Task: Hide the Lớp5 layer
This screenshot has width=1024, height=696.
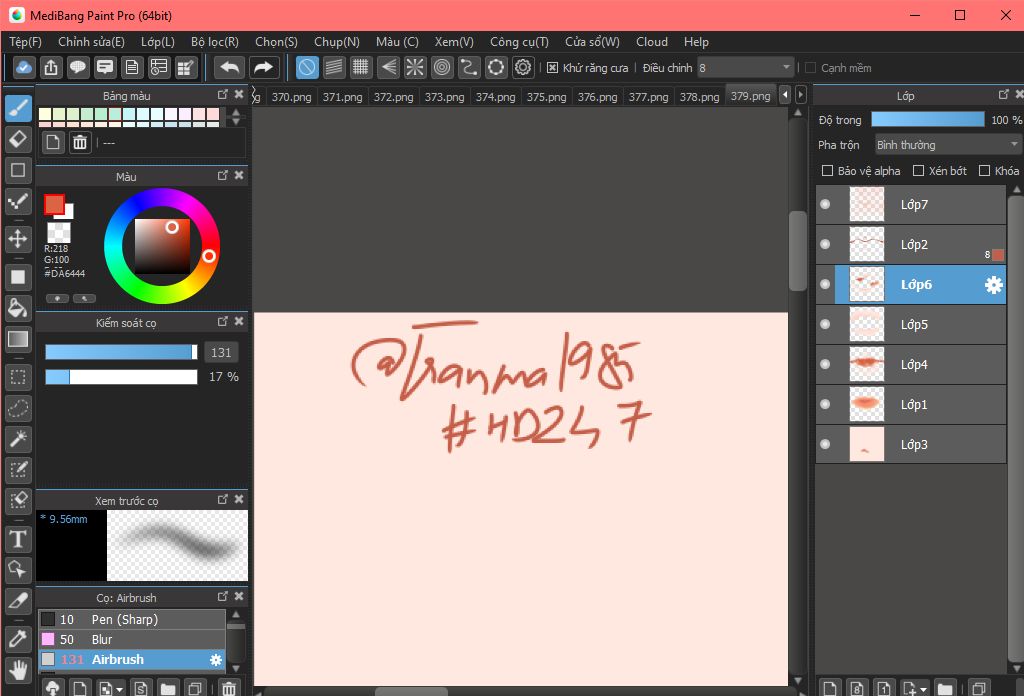Action: (x=825, y=324)
